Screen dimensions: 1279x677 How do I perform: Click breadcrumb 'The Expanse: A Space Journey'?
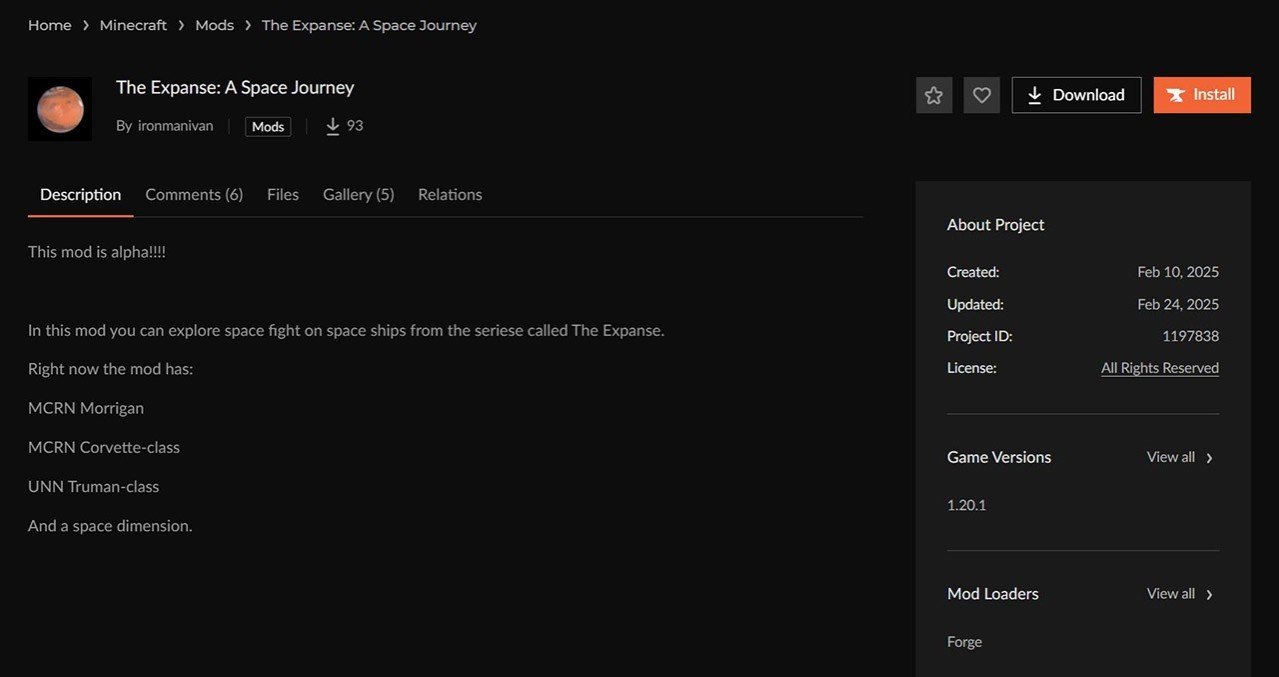(x=369, y=25)
